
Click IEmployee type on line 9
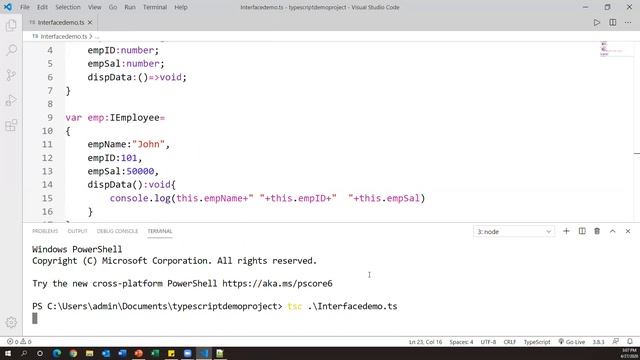pos(134,118)
